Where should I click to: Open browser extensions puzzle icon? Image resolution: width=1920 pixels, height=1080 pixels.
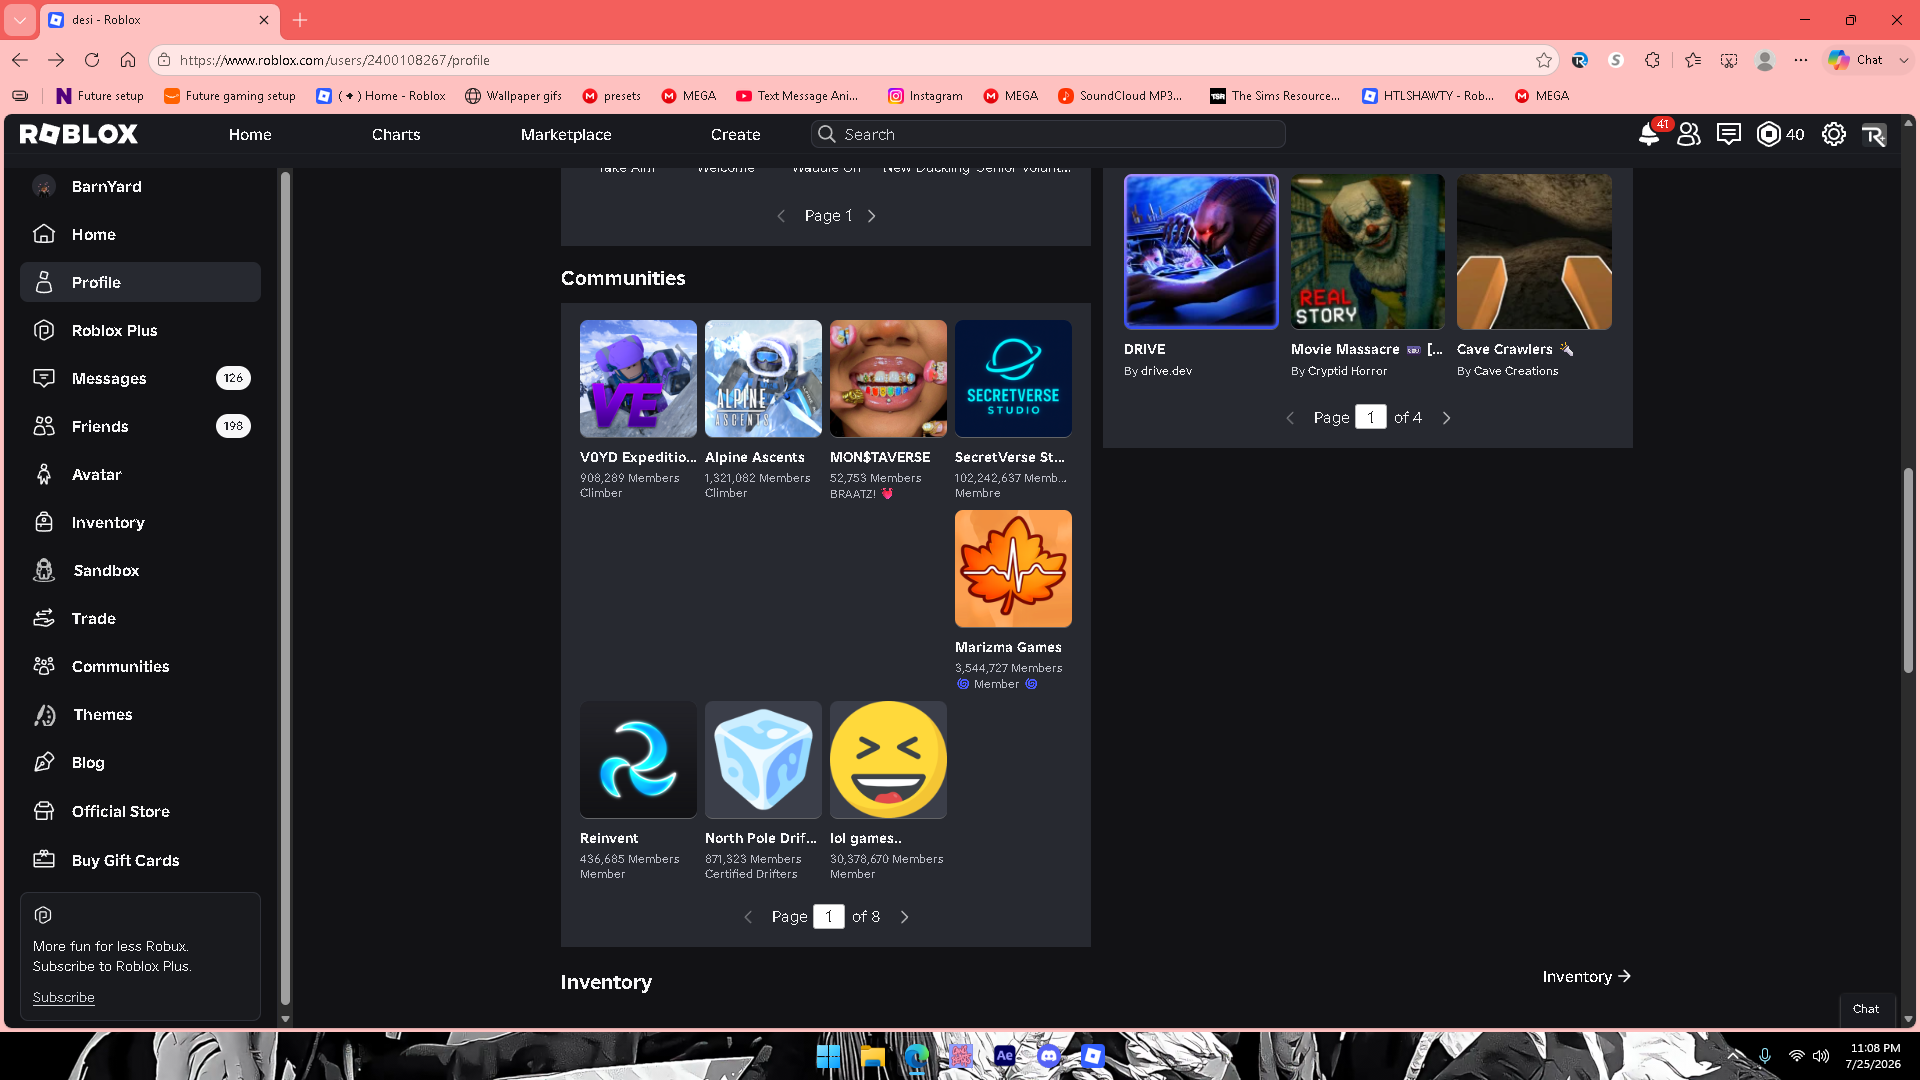(x=1652, y=60)
